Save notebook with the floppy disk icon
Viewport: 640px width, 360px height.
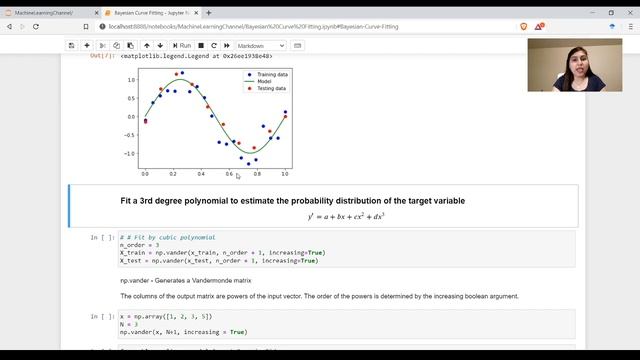[x=71, y=46]
